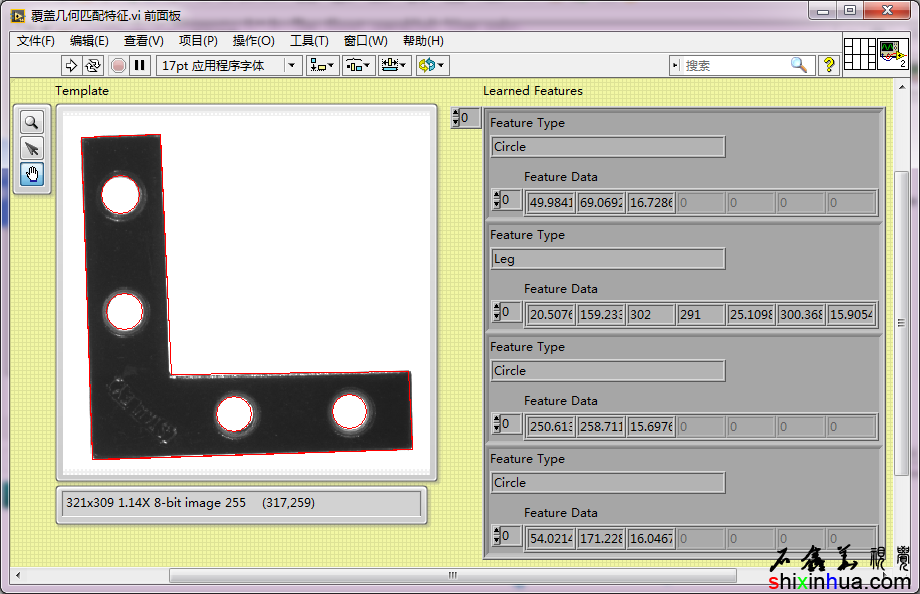Click the 搜索 search input field
The image size is (920, 594).
[735, 65]
